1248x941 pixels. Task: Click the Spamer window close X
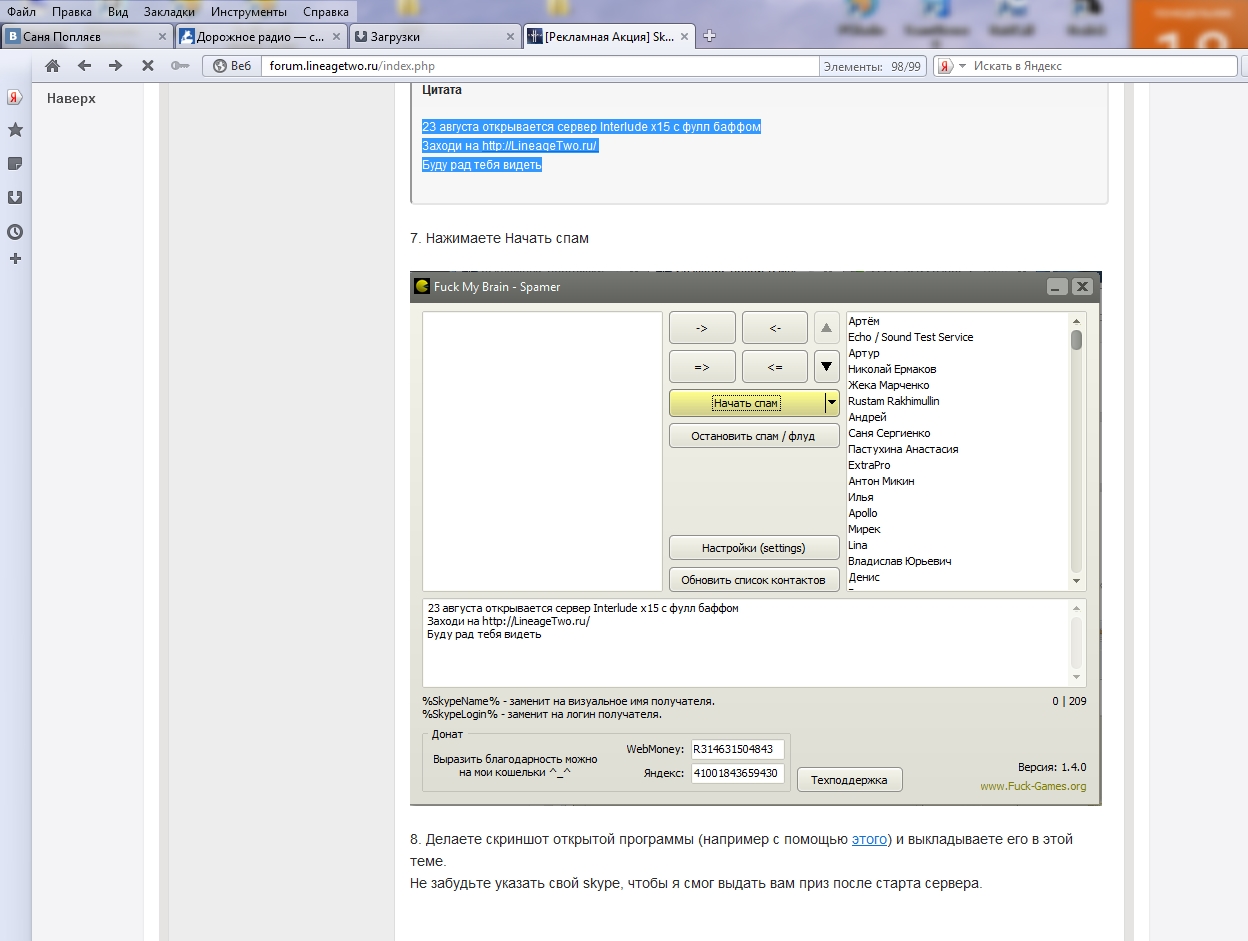[x=1082, y=287]
